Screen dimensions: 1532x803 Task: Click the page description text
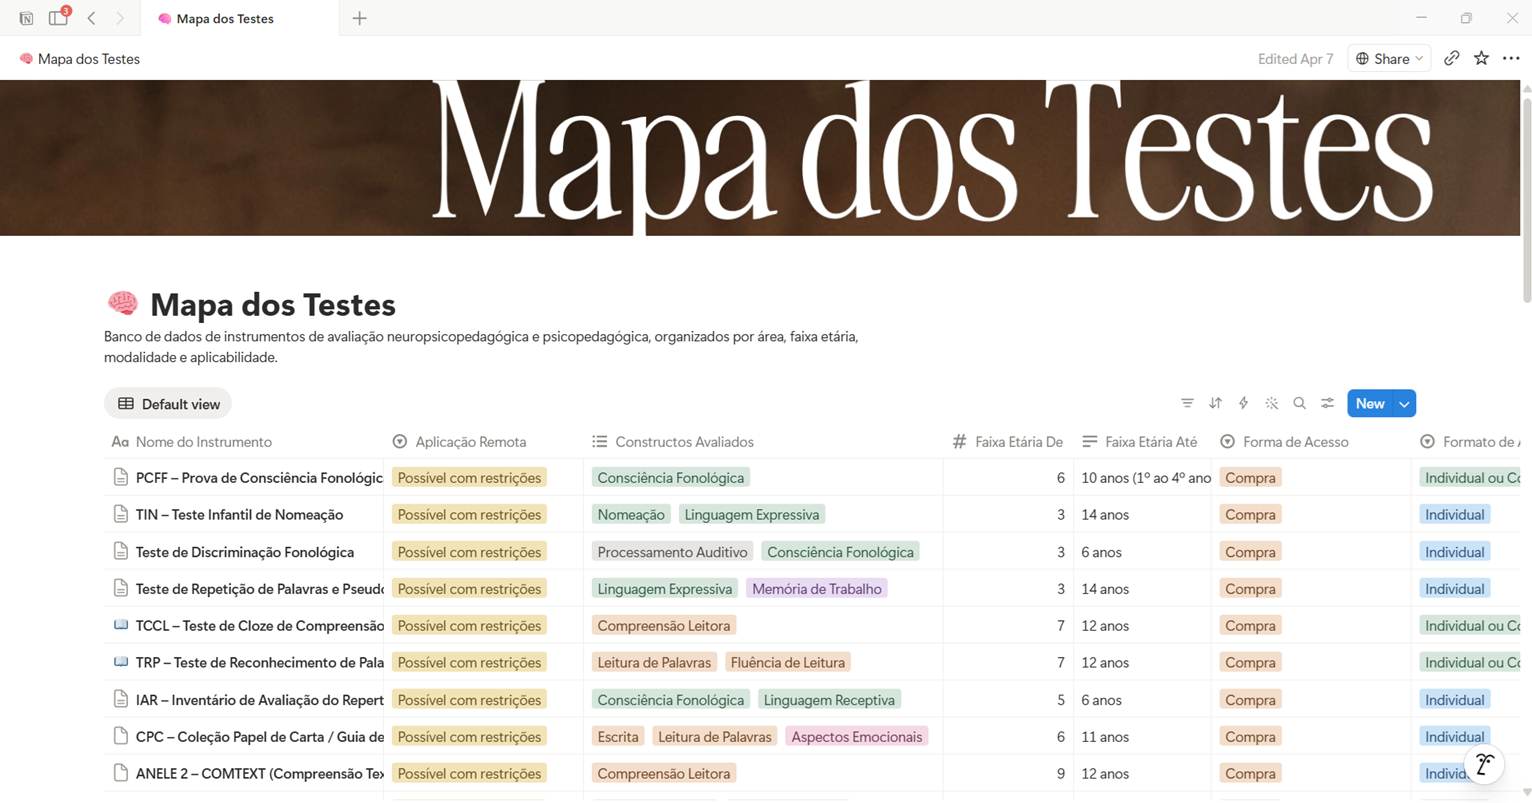(481, 347)
